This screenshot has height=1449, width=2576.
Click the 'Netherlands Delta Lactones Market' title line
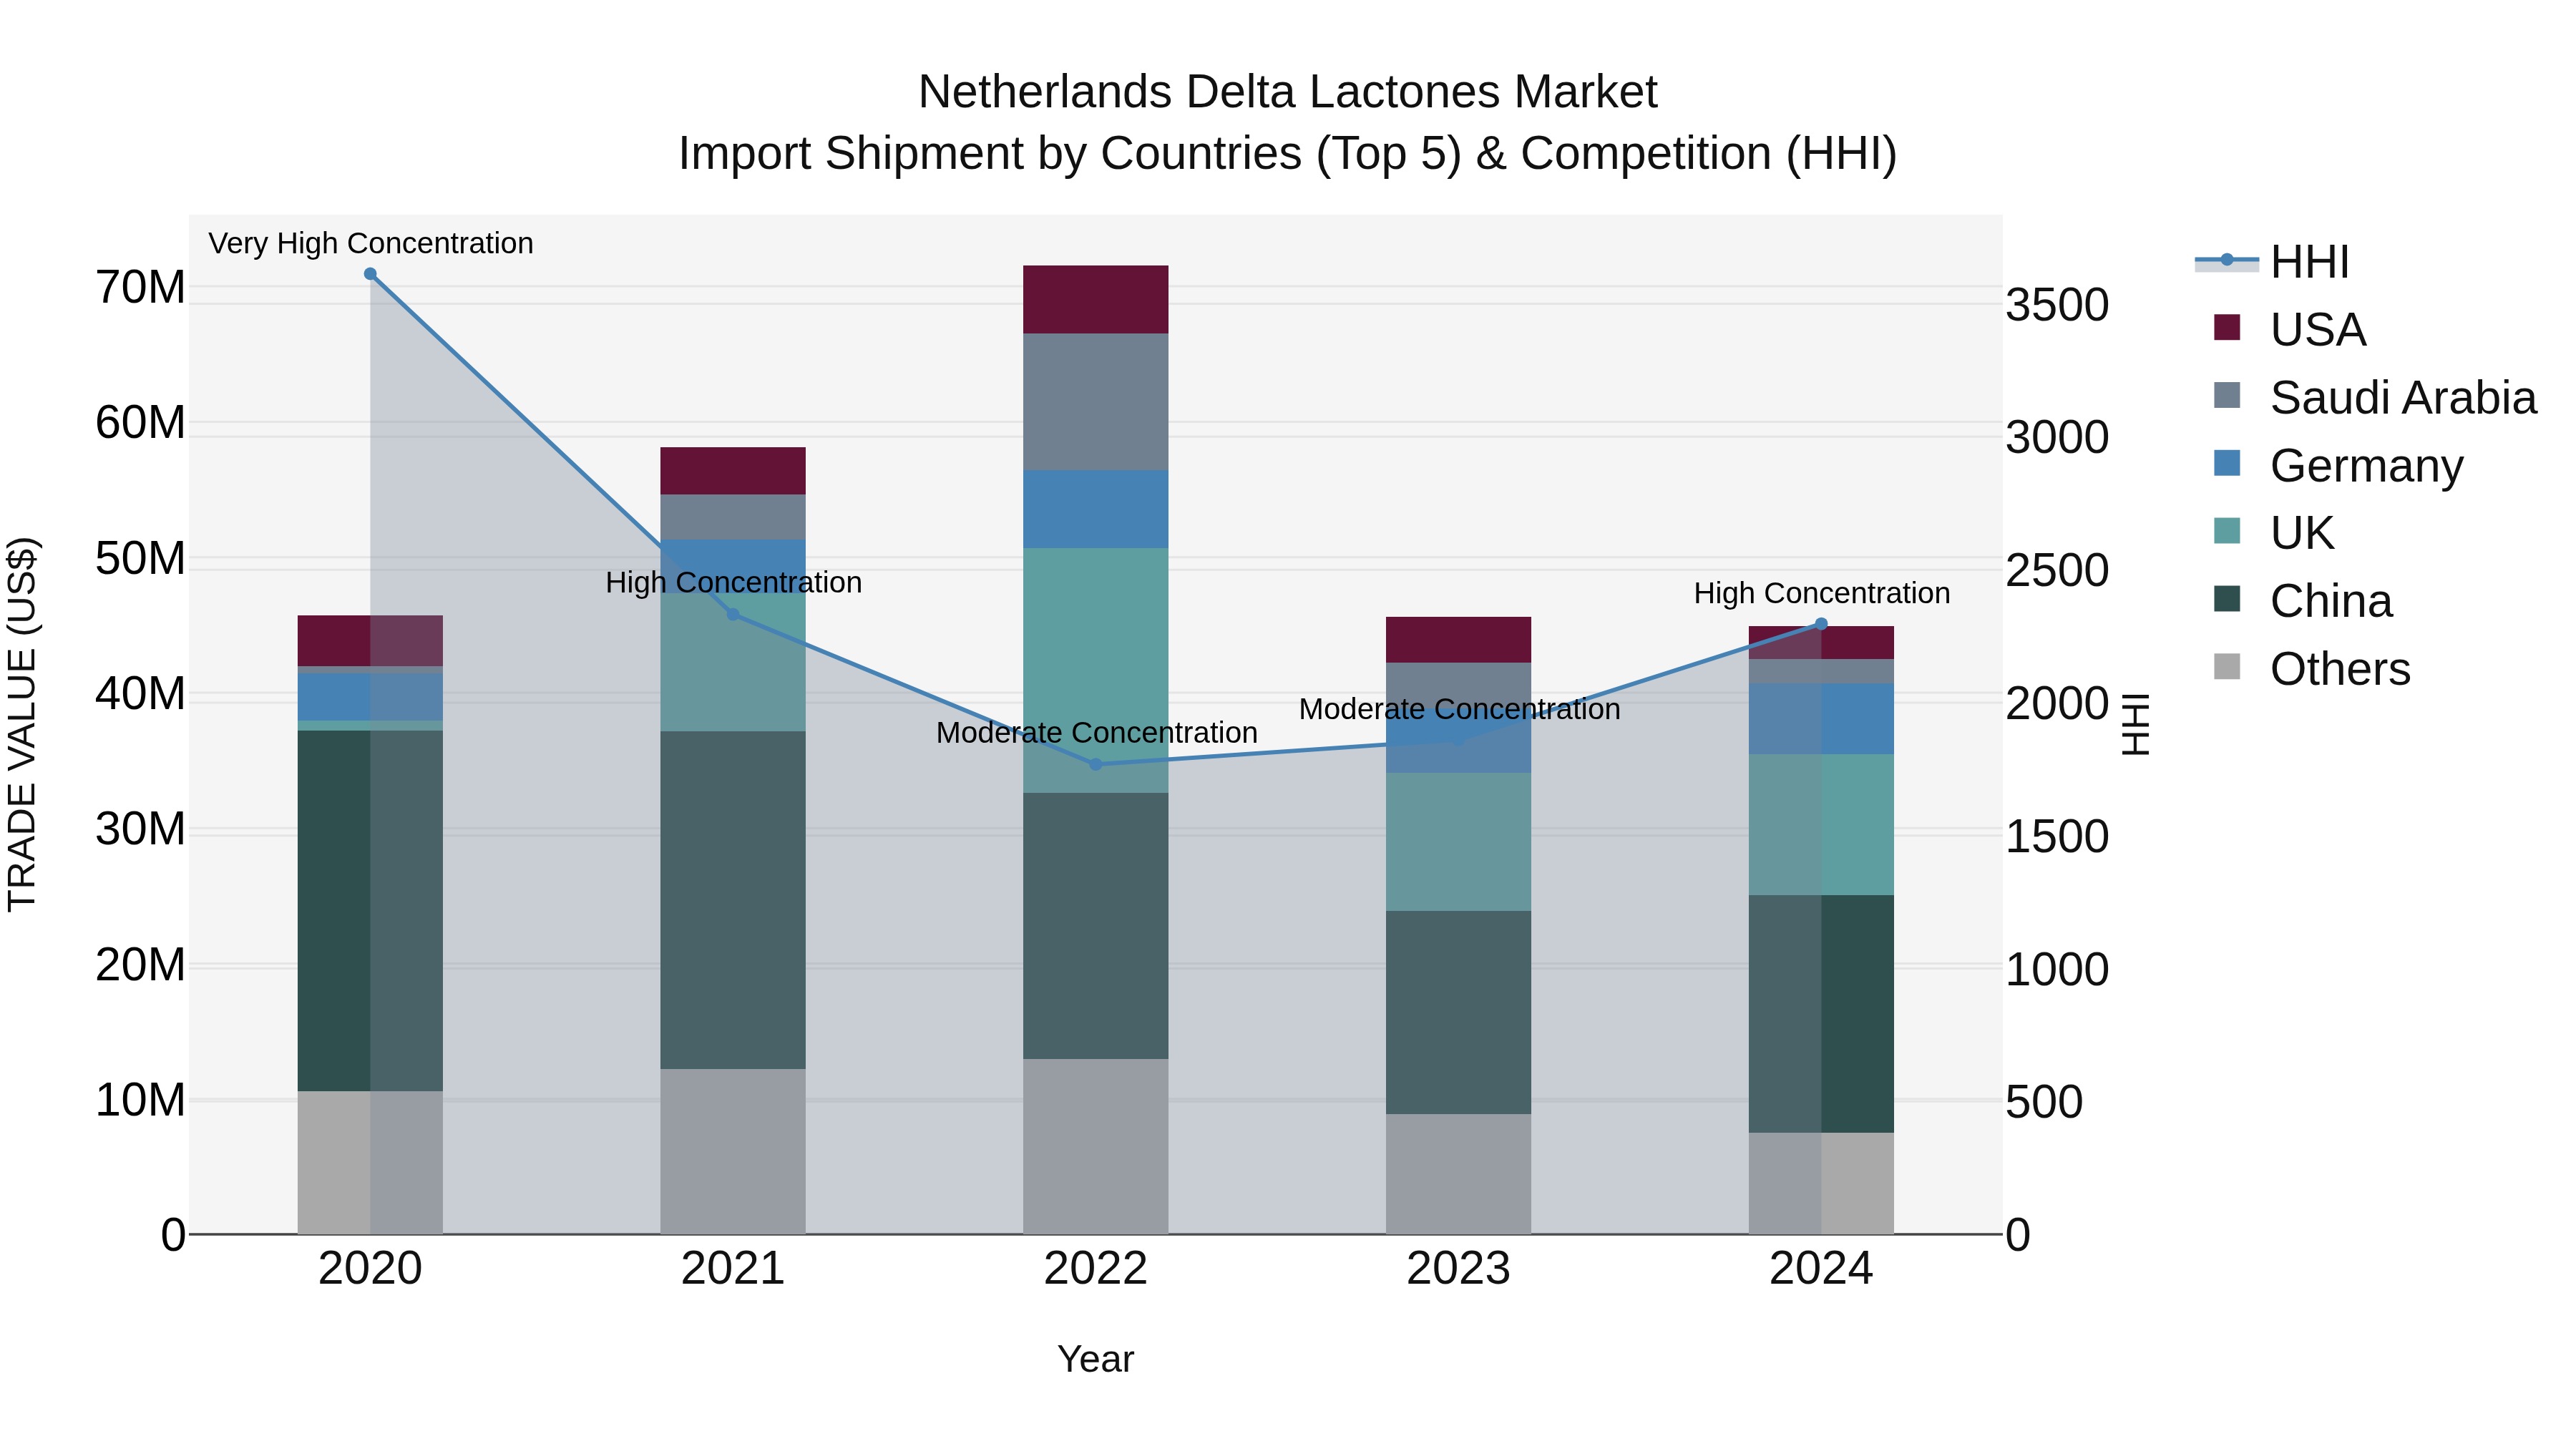1288,92
